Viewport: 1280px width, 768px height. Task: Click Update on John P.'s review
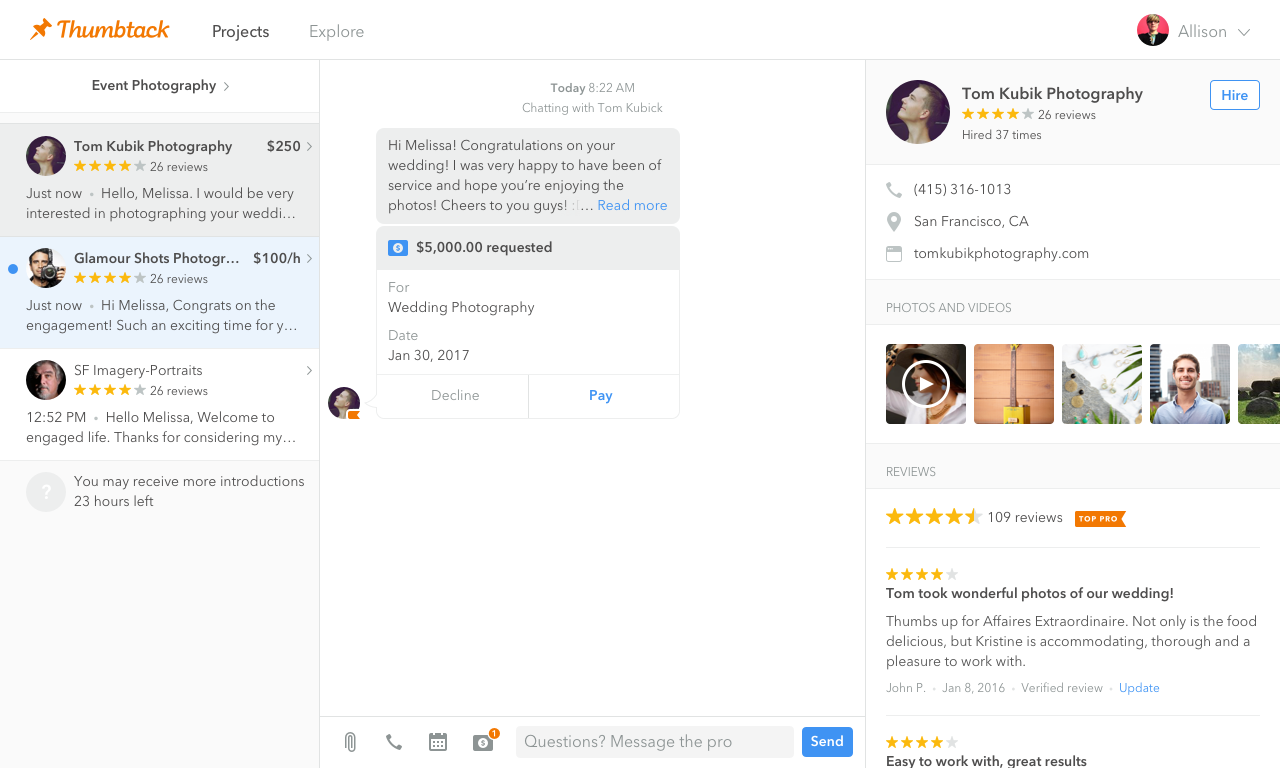click(1139, 688)
